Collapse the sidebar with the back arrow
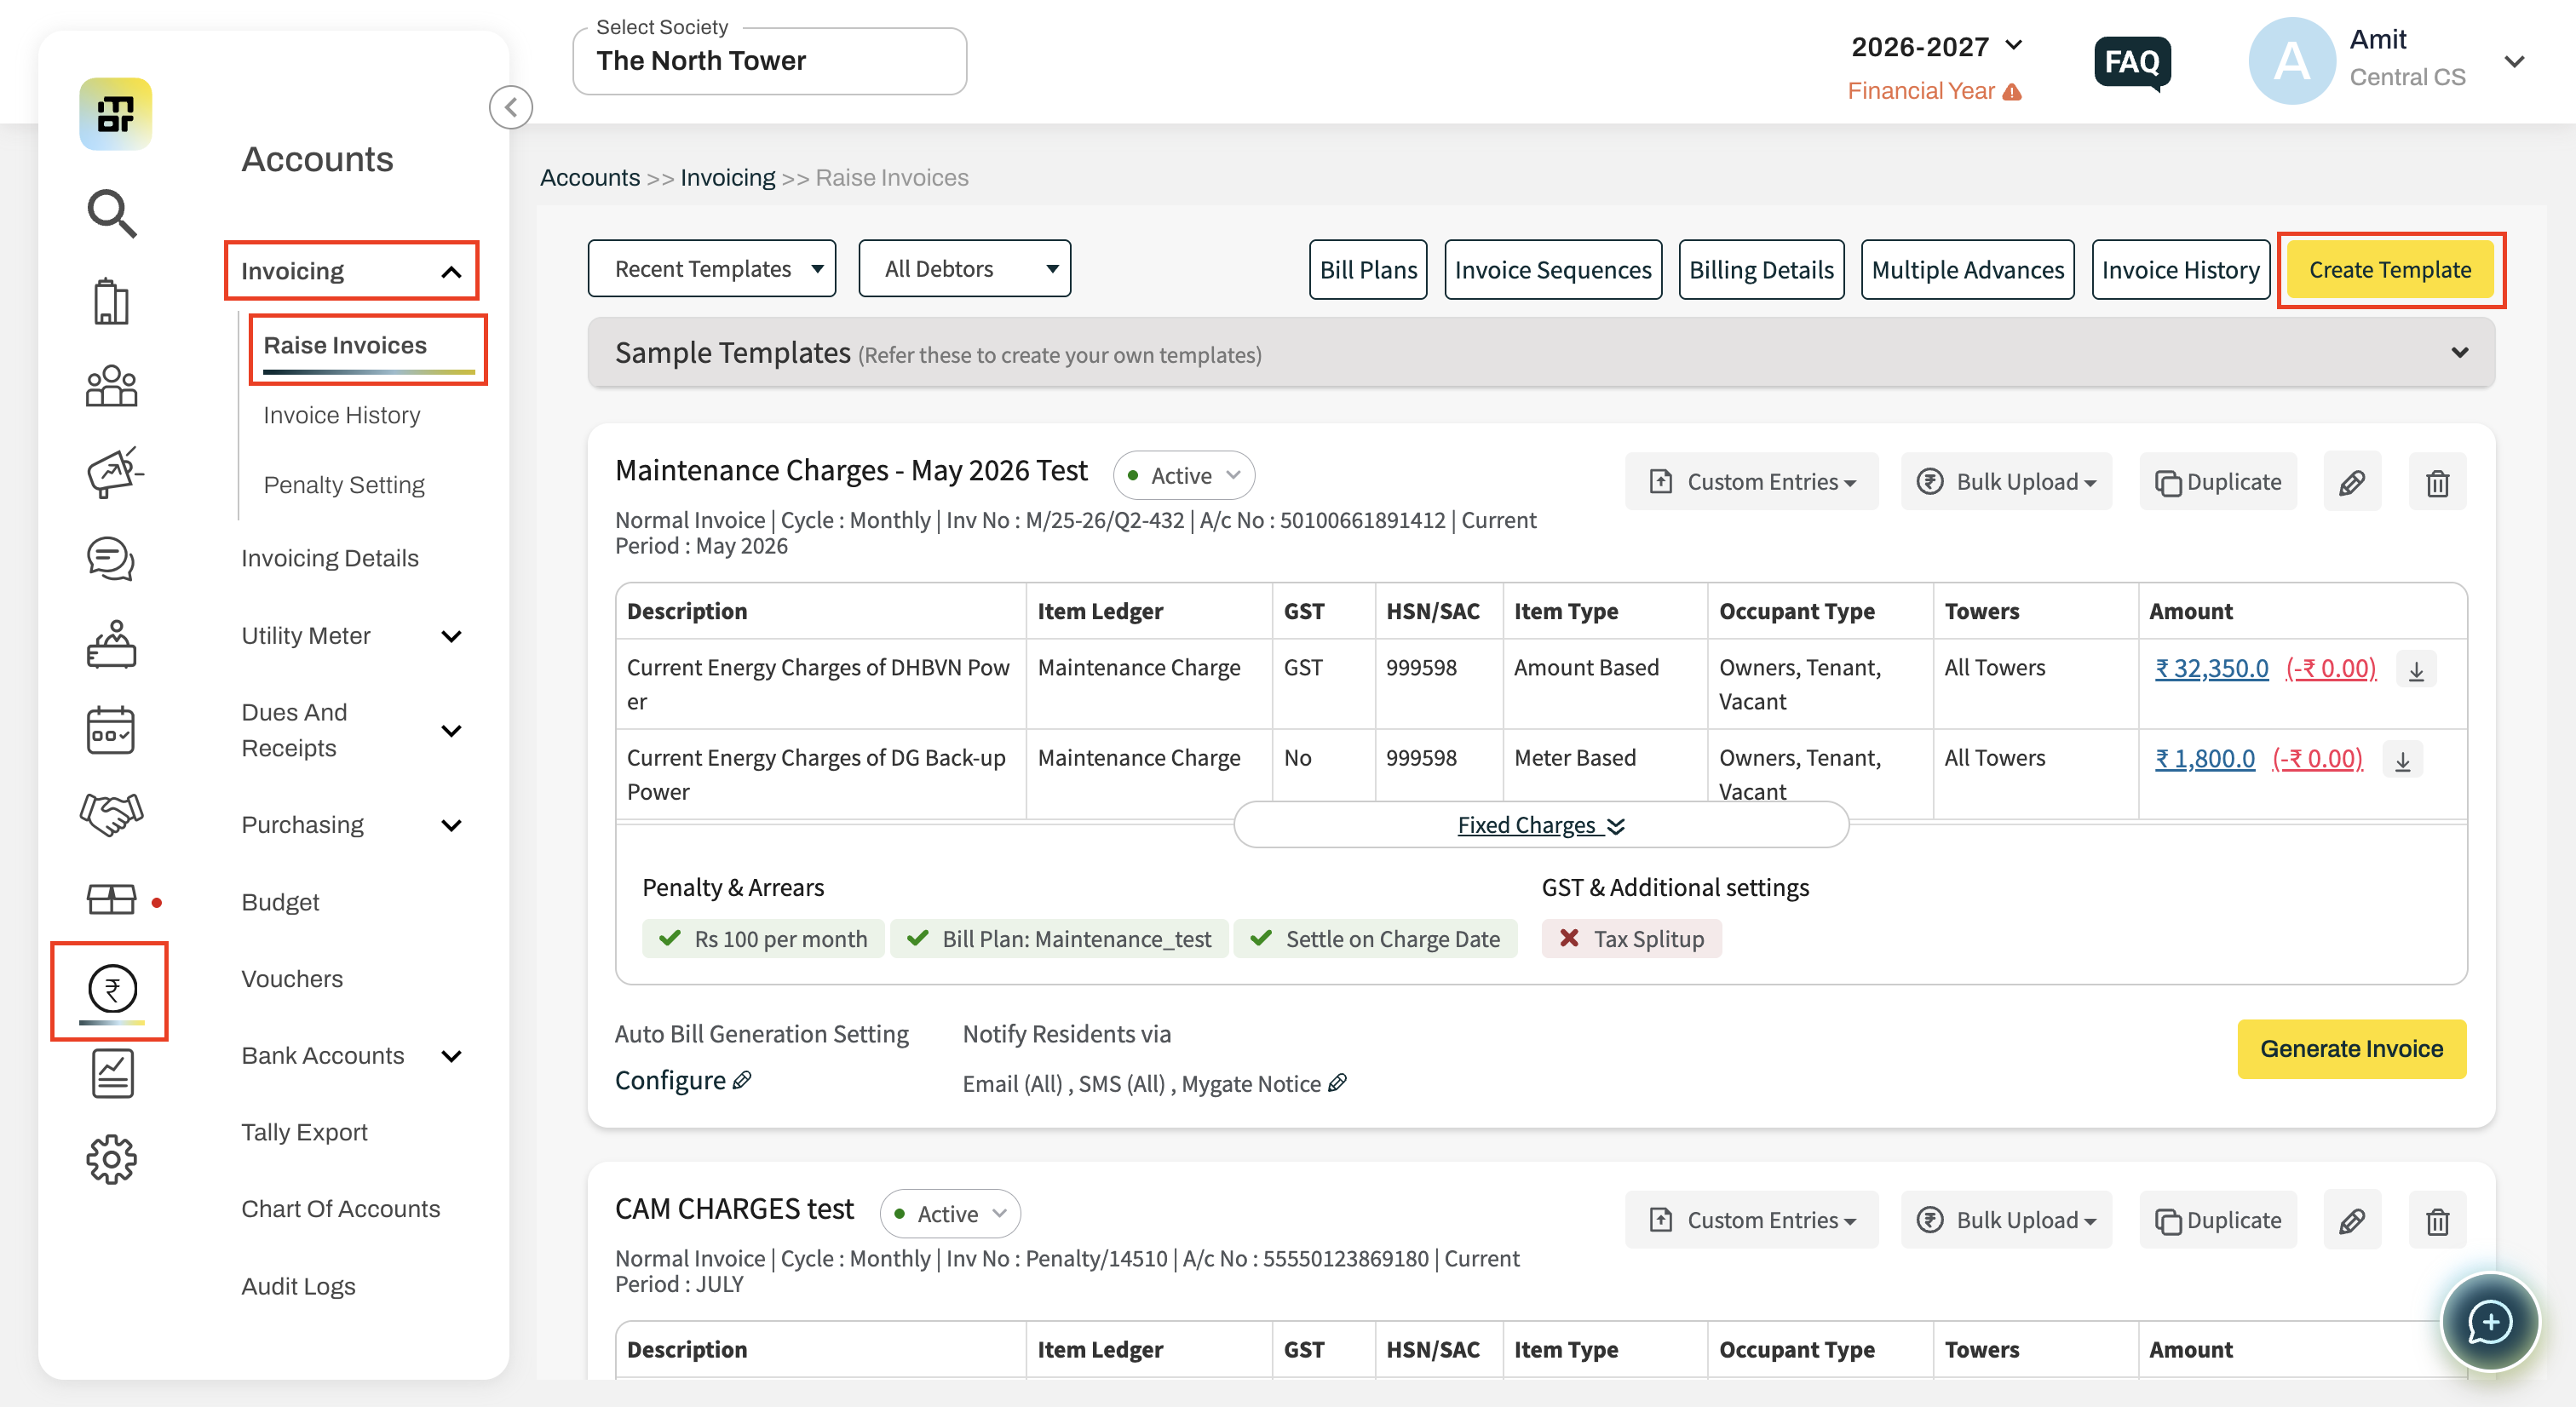The height and width of the screenshot is (1407, 2576). pos(511,107)
